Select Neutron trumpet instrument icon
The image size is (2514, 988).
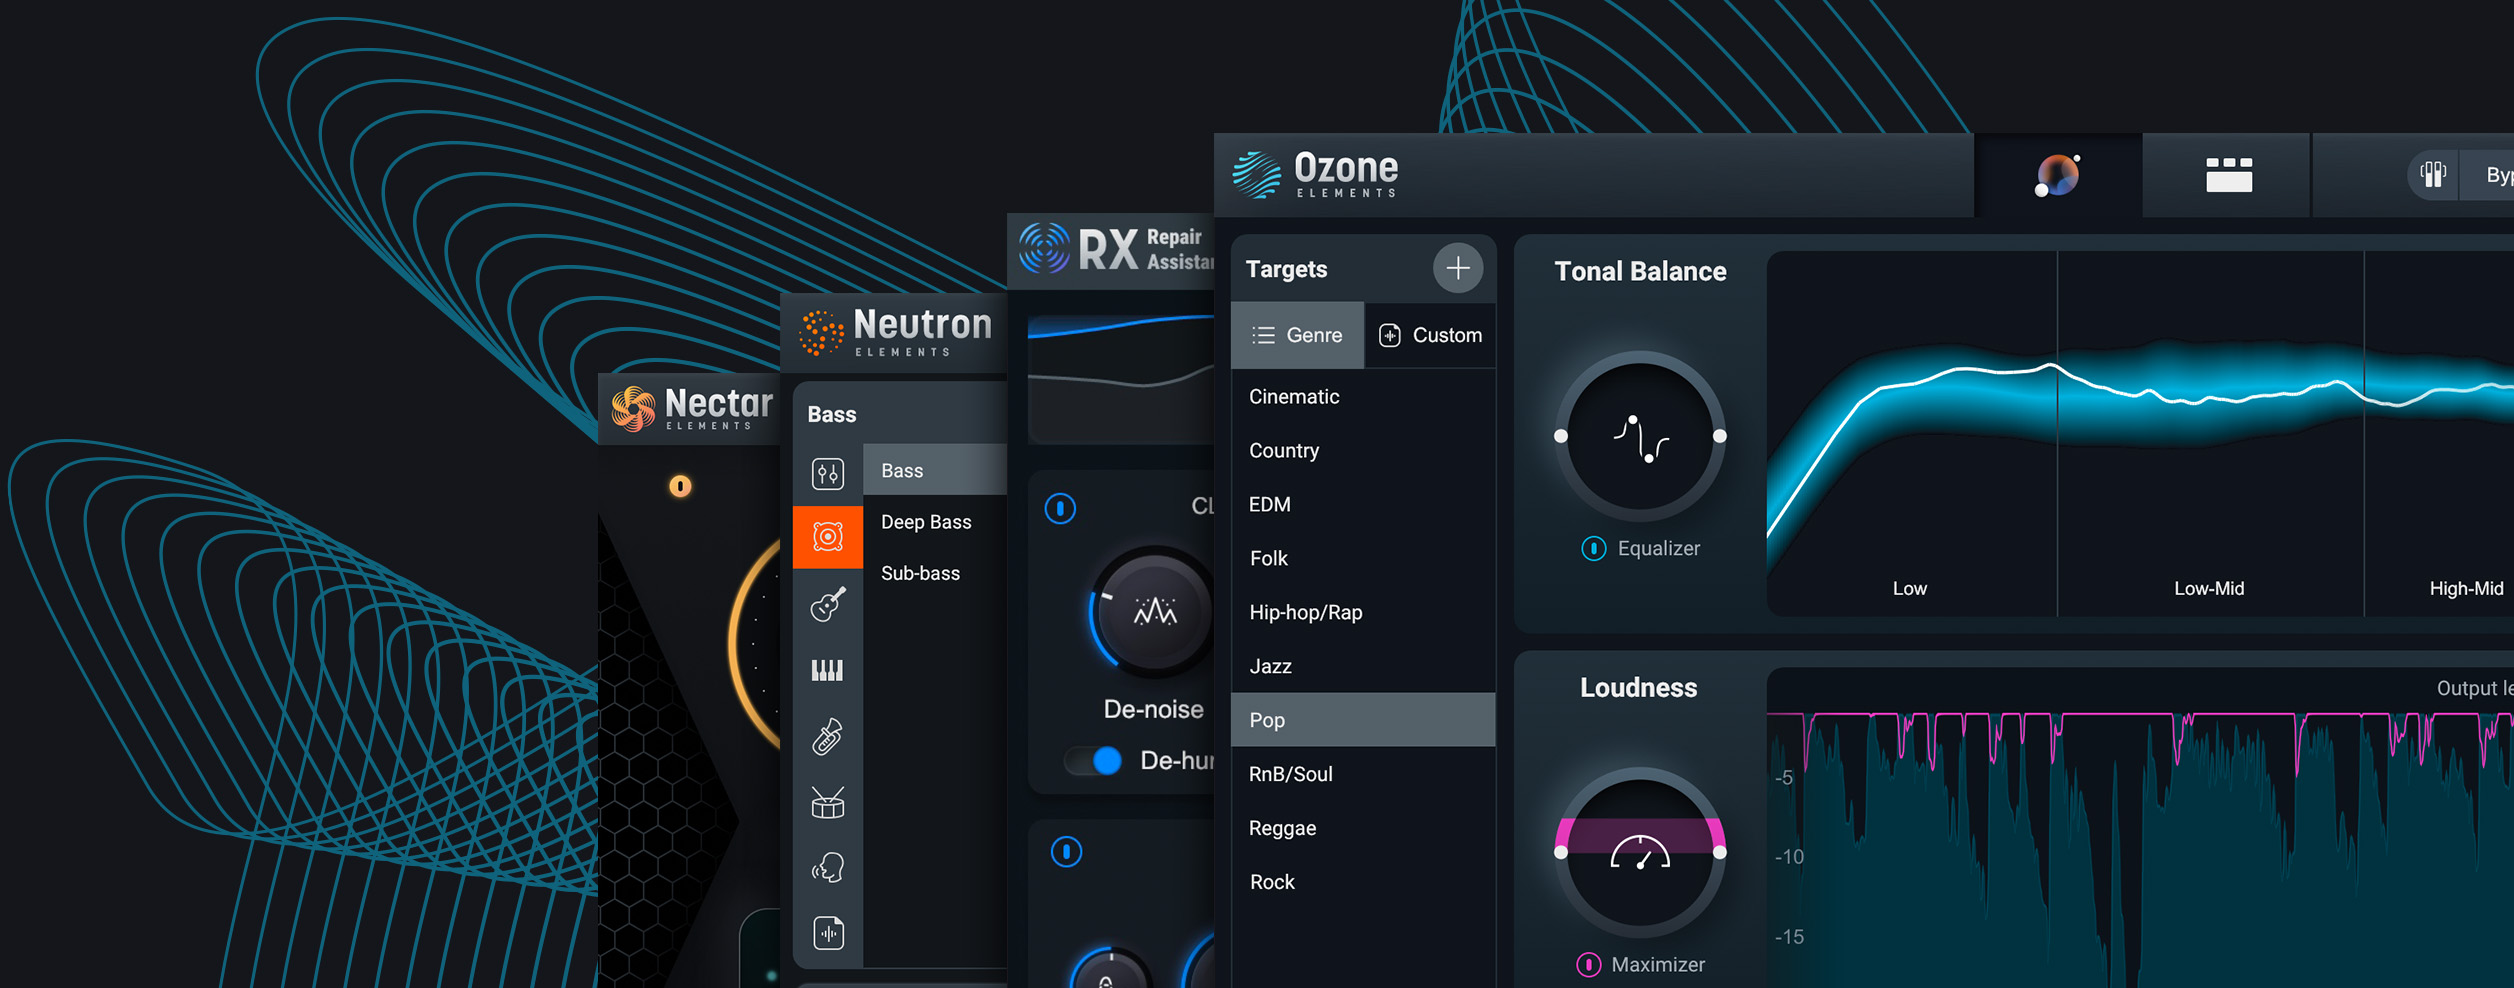point(828,736)
